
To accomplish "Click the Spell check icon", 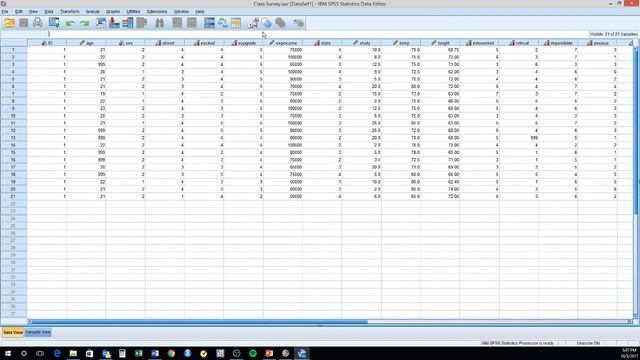I will [x=298, y=23].
